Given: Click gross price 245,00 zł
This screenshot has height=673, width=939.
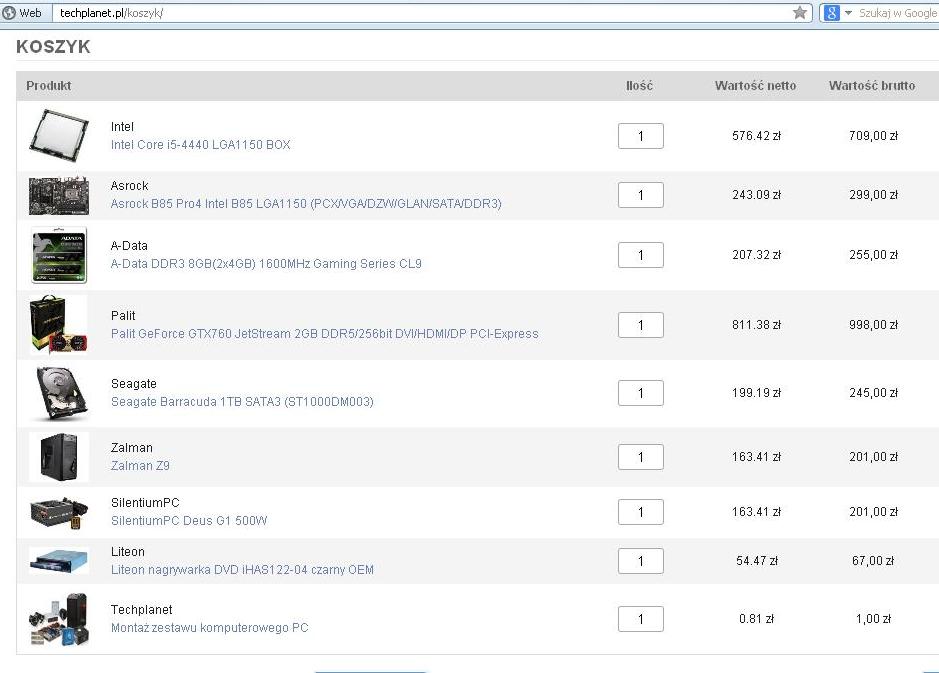Looking at the screenshot, I should point(873,393).
